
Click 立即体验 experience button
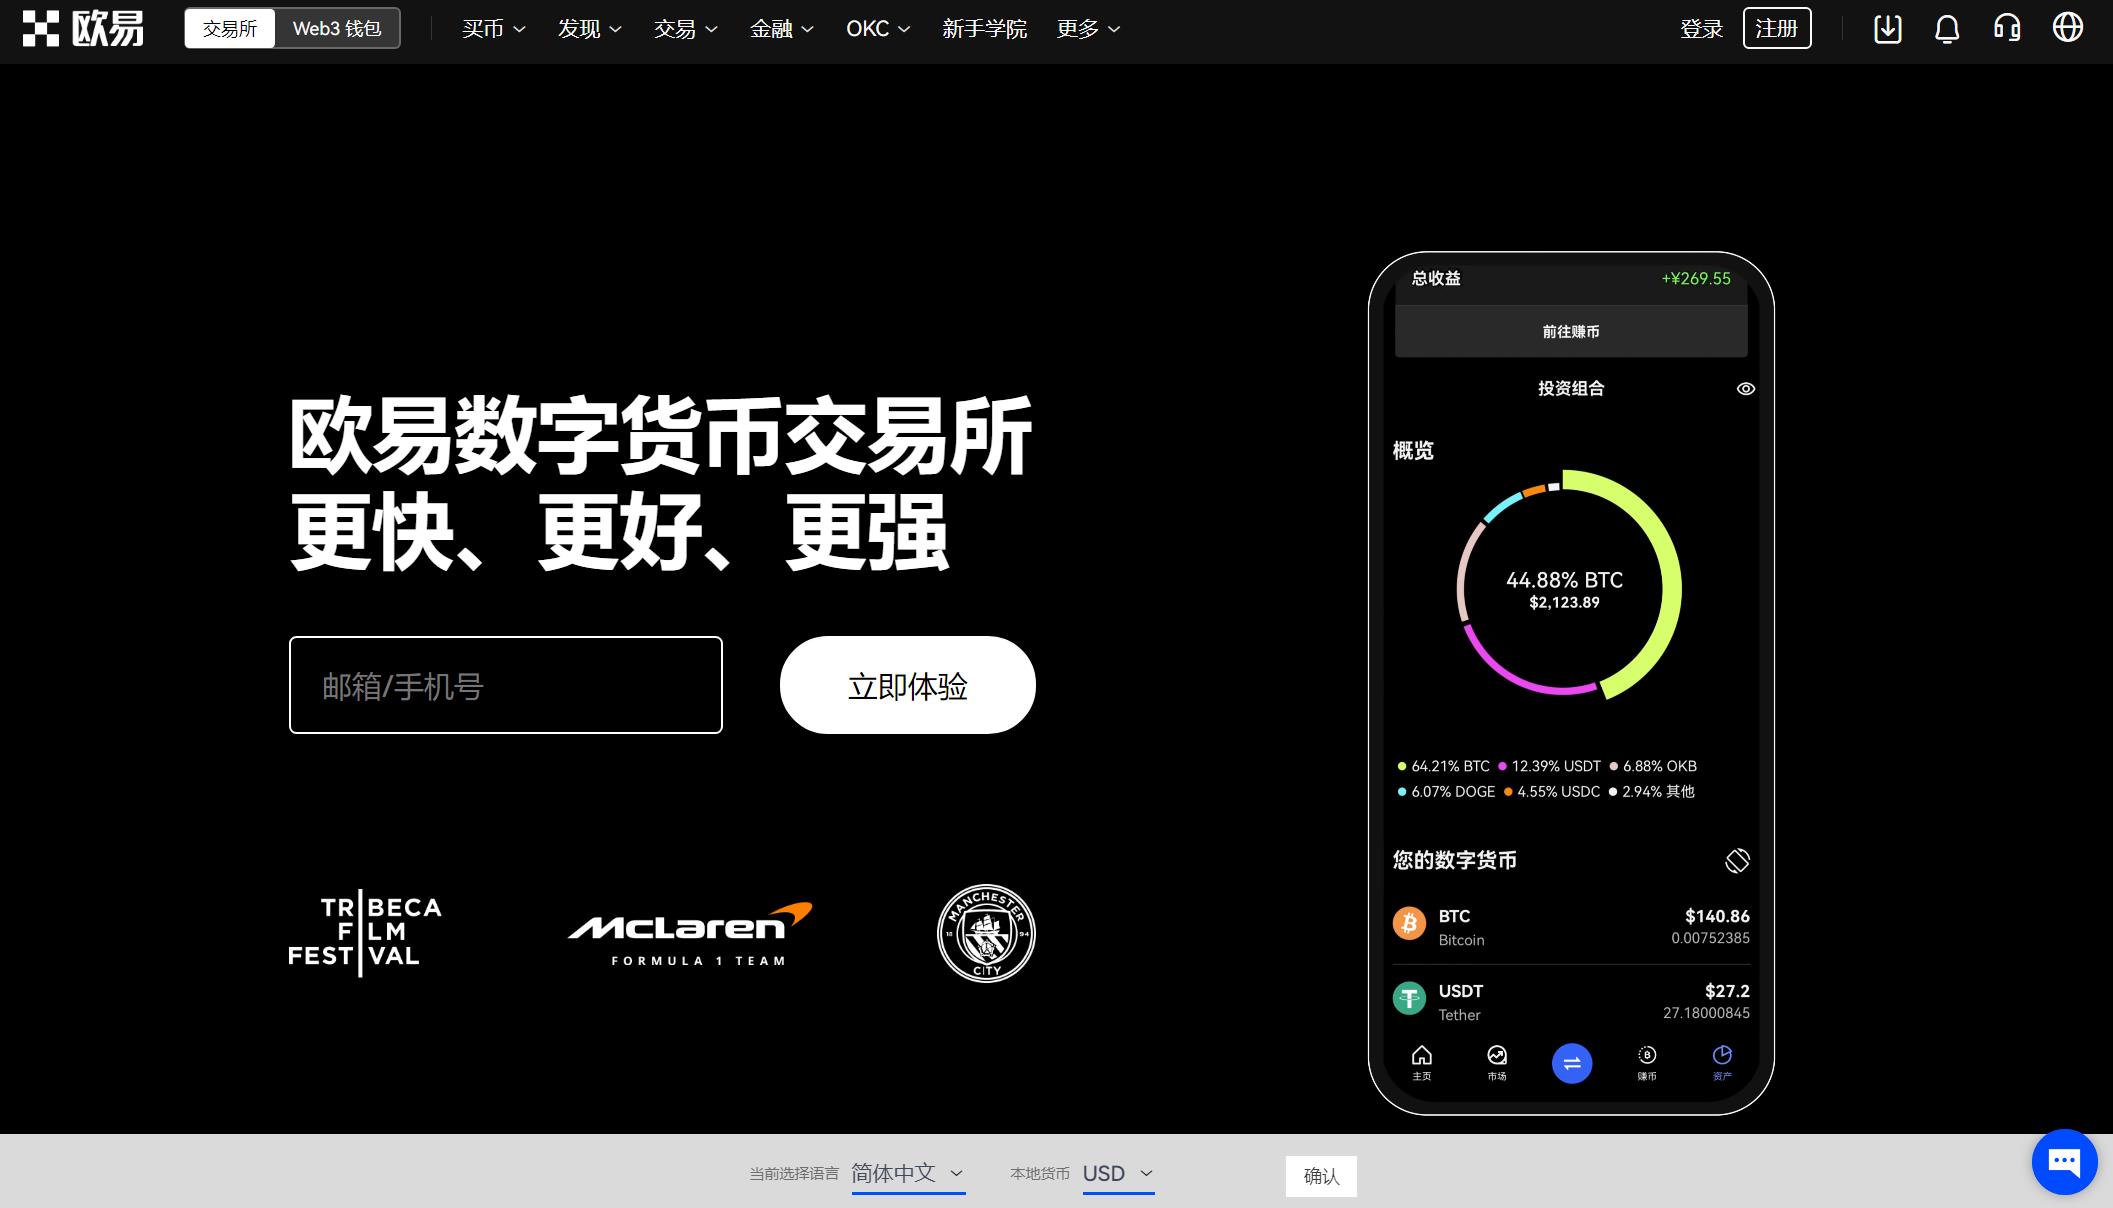(x=907, y=684)
